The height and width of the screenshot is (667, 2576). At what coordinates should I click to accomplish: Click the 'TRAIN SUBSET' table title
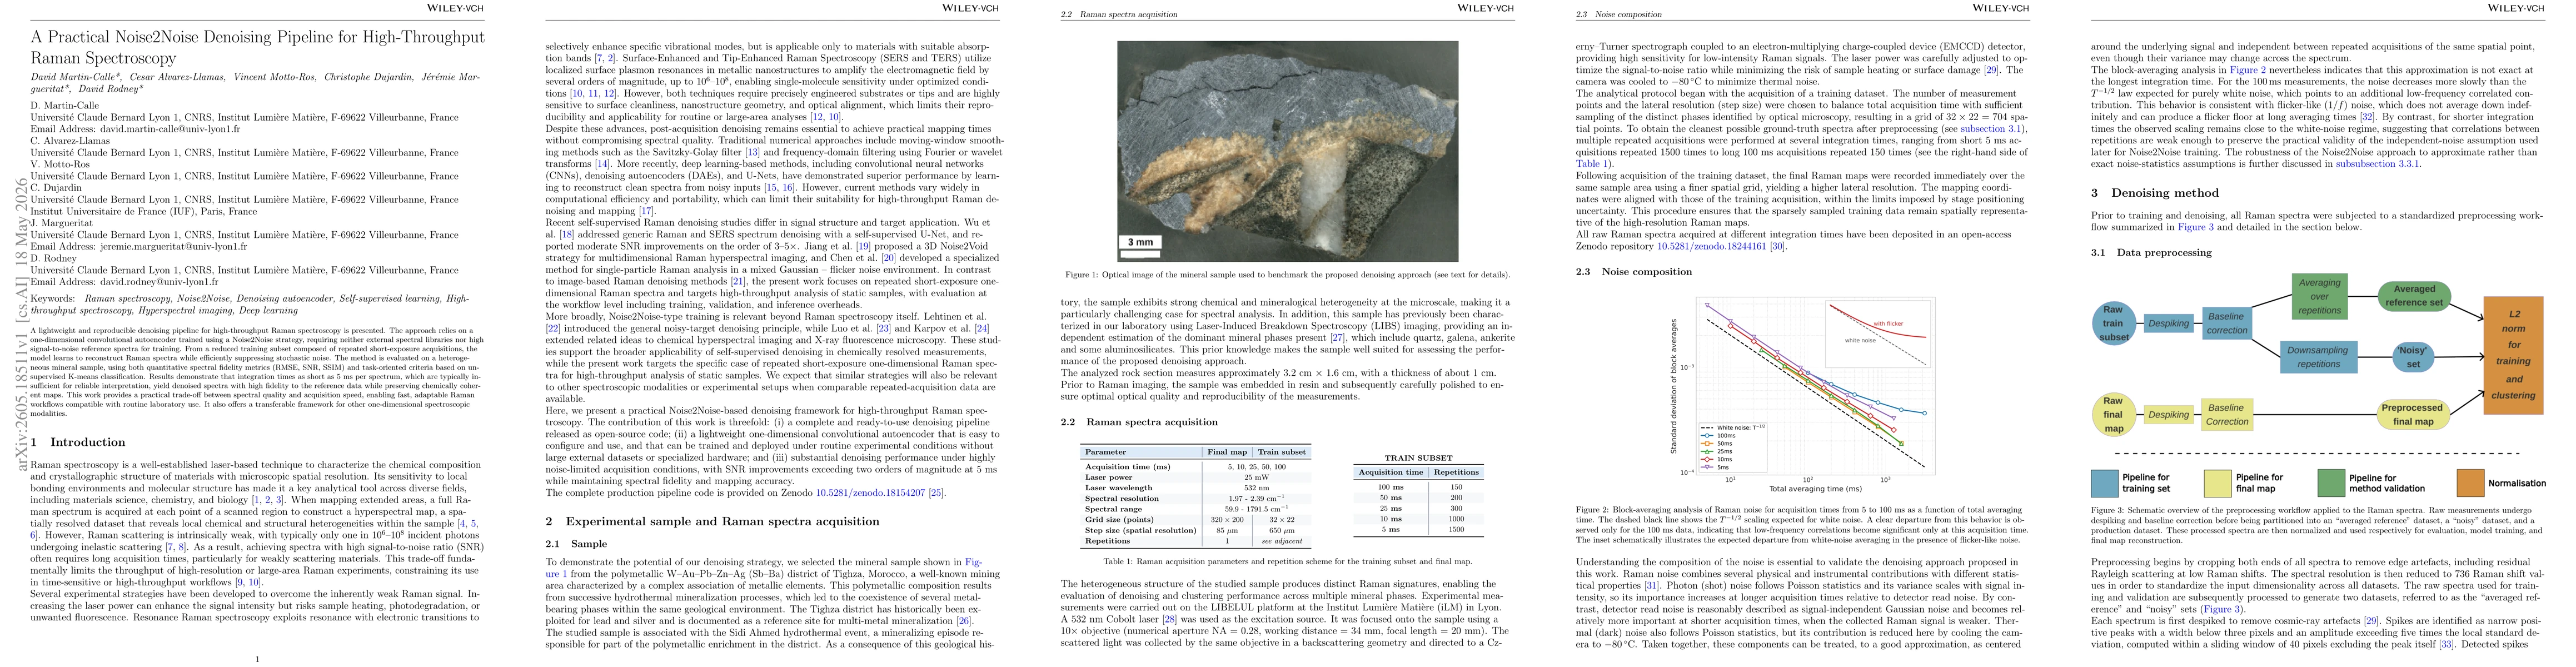point(1418,458)
